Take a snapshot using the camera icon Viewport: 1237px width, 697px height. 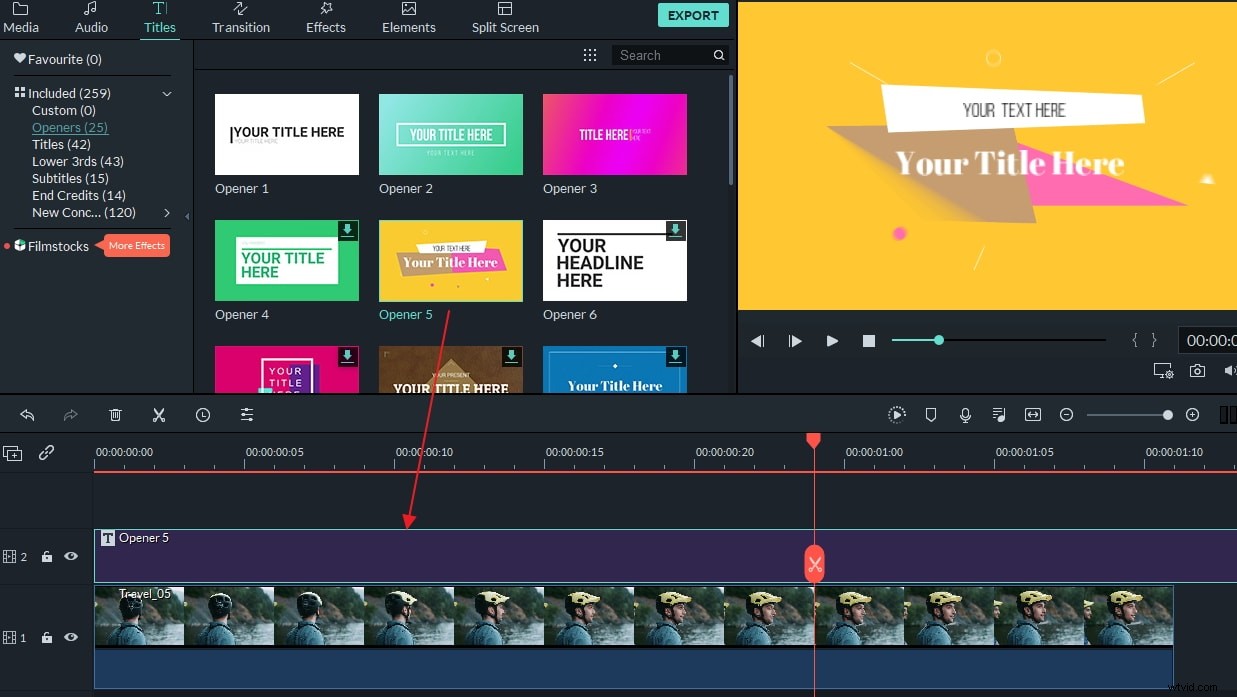(x=1197, y=370)
